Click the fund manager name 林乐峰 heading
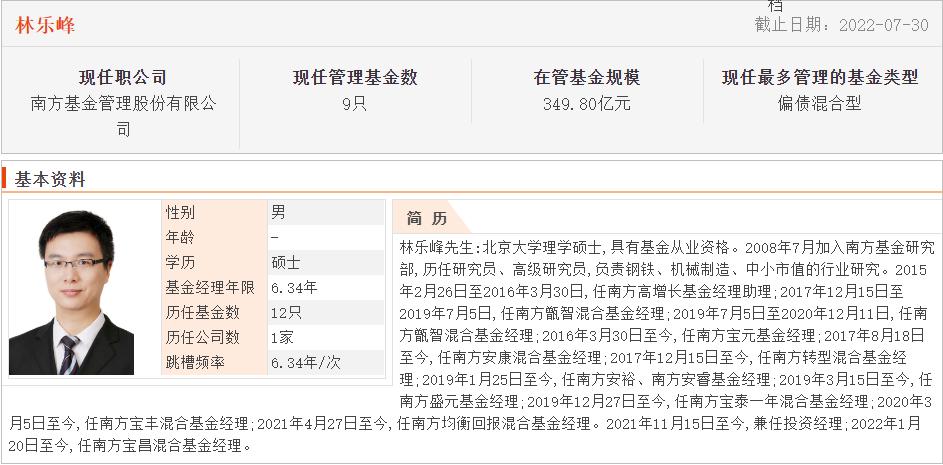 pyautogui.click(x=45, y=25)
